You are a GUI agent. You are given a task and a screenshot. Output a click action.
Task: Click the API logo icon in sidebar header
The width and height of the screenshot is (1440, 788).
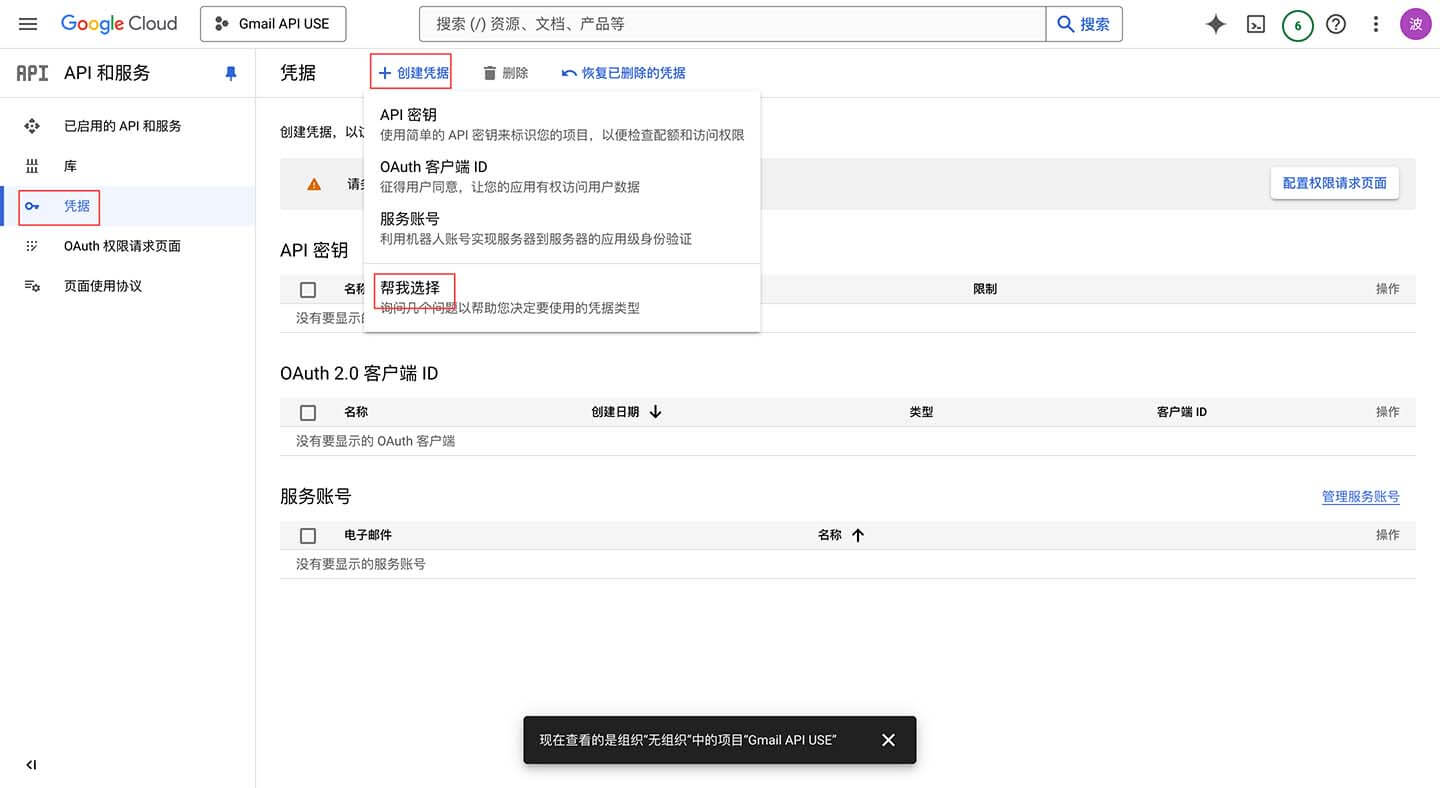click(x=32, y=73)
